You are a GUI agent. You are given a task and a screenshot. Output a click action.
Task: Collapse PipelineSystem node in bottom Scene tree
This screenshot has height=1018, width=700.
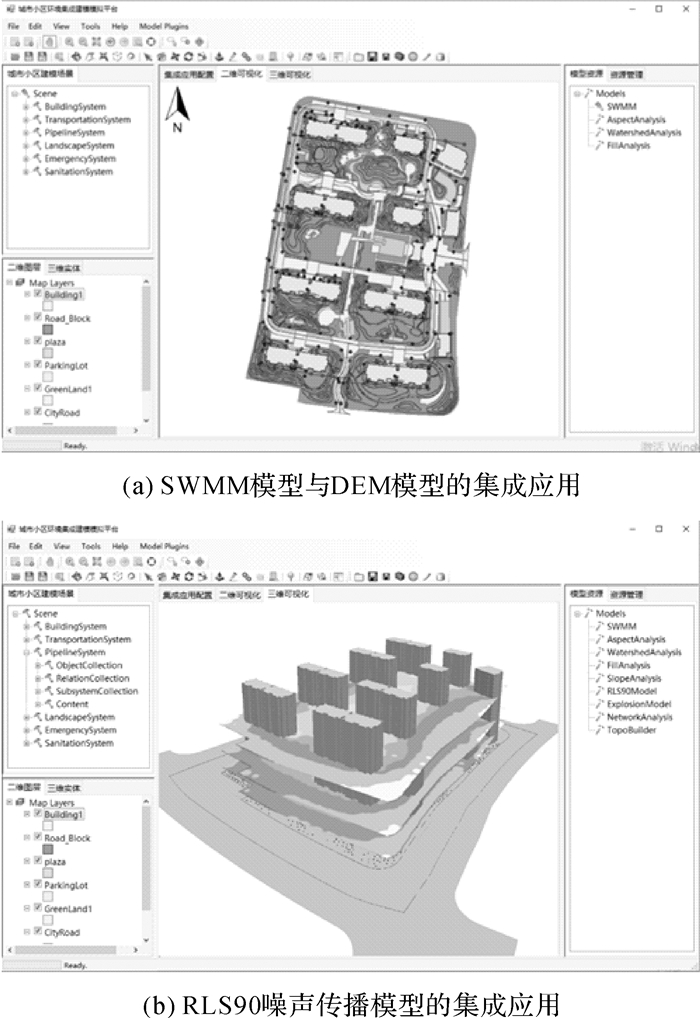(25, 652)
